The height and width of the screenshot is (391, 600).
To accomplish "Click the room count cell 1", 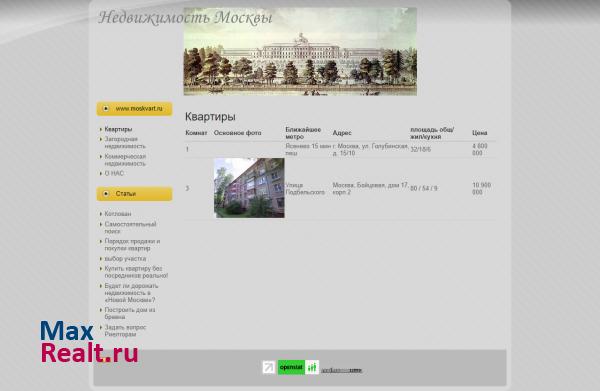I will 187,150.
